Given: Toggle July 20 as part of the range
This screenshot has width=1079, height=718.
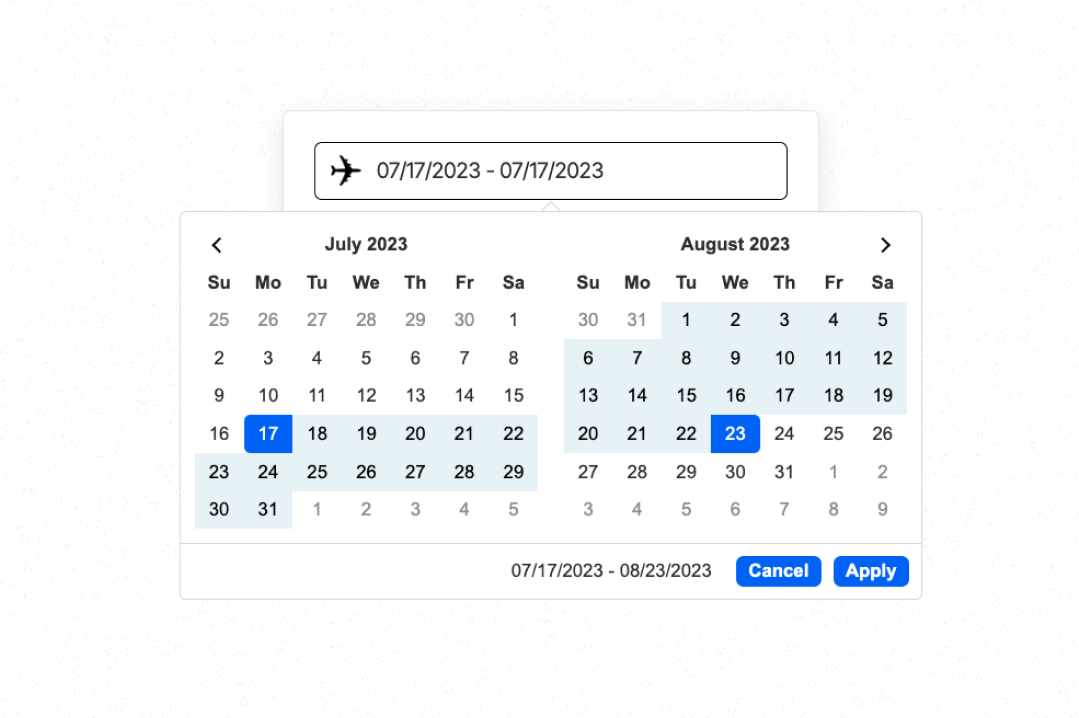Looking at the screenshot, I should 415,433.
